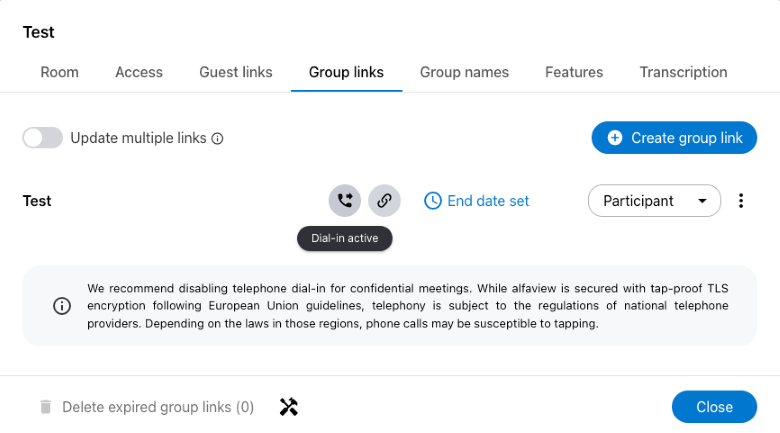
Task: Click the copy link chain icon
Action: pyautogui.click(x=384, y=201)
